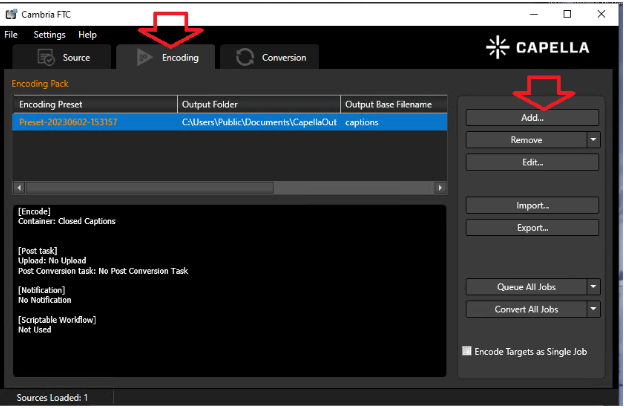624x408 pixels.
Task: Click the Encoding tab play icon
Action: [x=144, y=57]
